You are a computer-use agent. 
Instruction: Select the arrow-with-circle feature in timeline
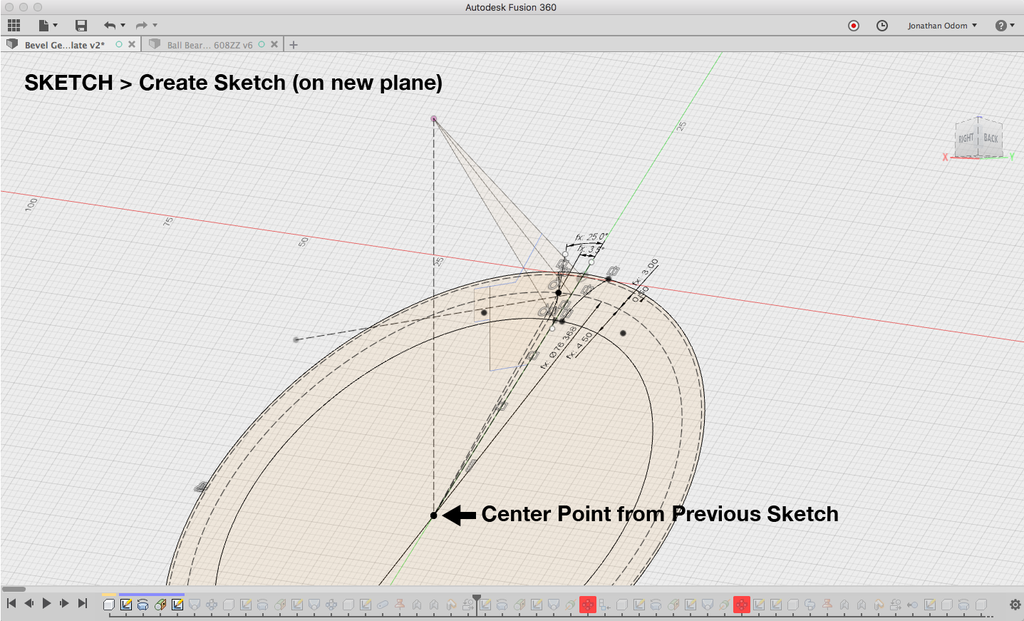tap(912, 605)
